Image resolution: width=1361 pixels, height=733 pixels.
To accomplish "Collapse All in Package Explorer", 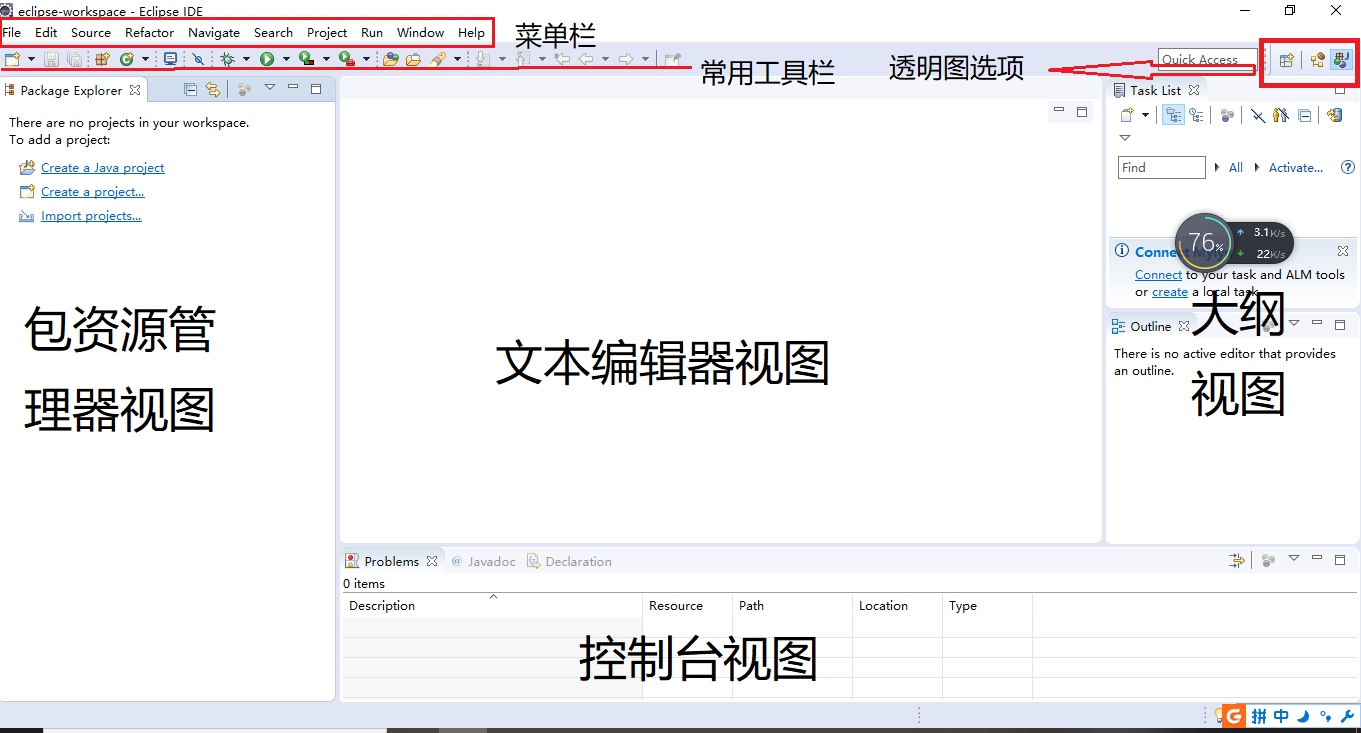I will (191, 89).
